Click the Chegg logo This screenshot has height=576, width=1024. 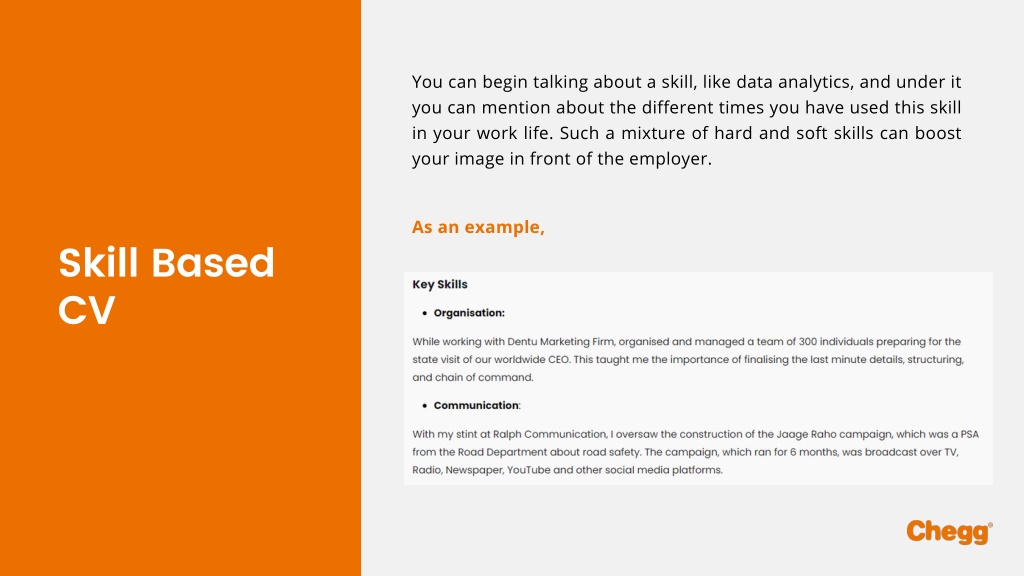click(x=949, y=532)
